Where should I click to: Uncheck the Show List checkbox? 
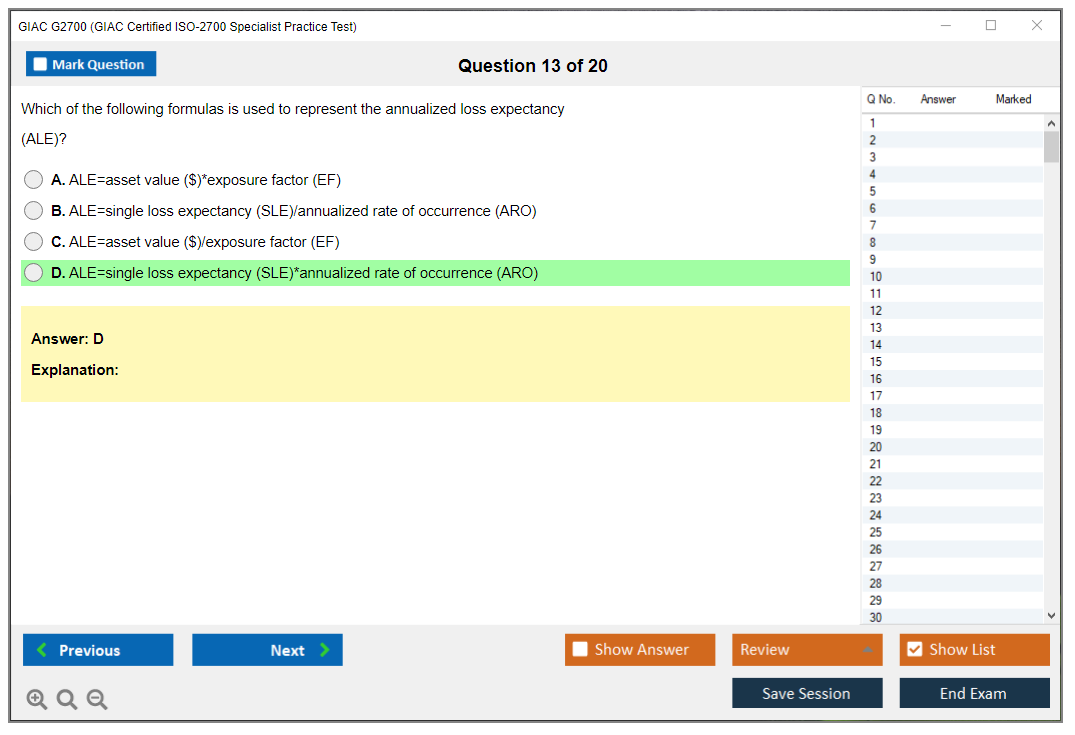914,649
